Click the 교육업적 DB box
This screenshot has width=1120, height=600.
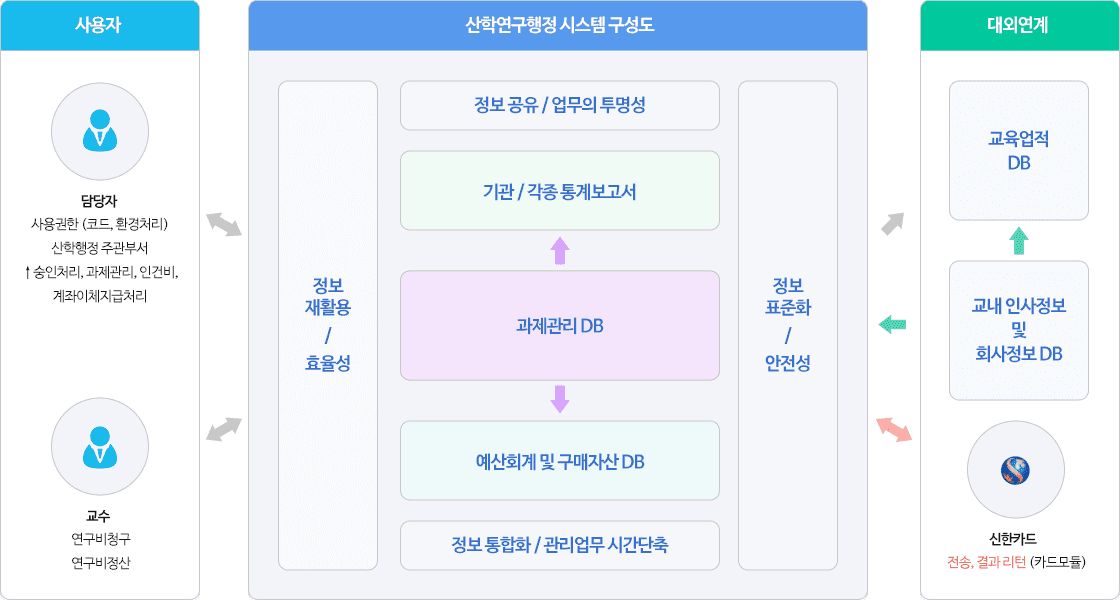pyautogui.click(x=1018, y=150)
